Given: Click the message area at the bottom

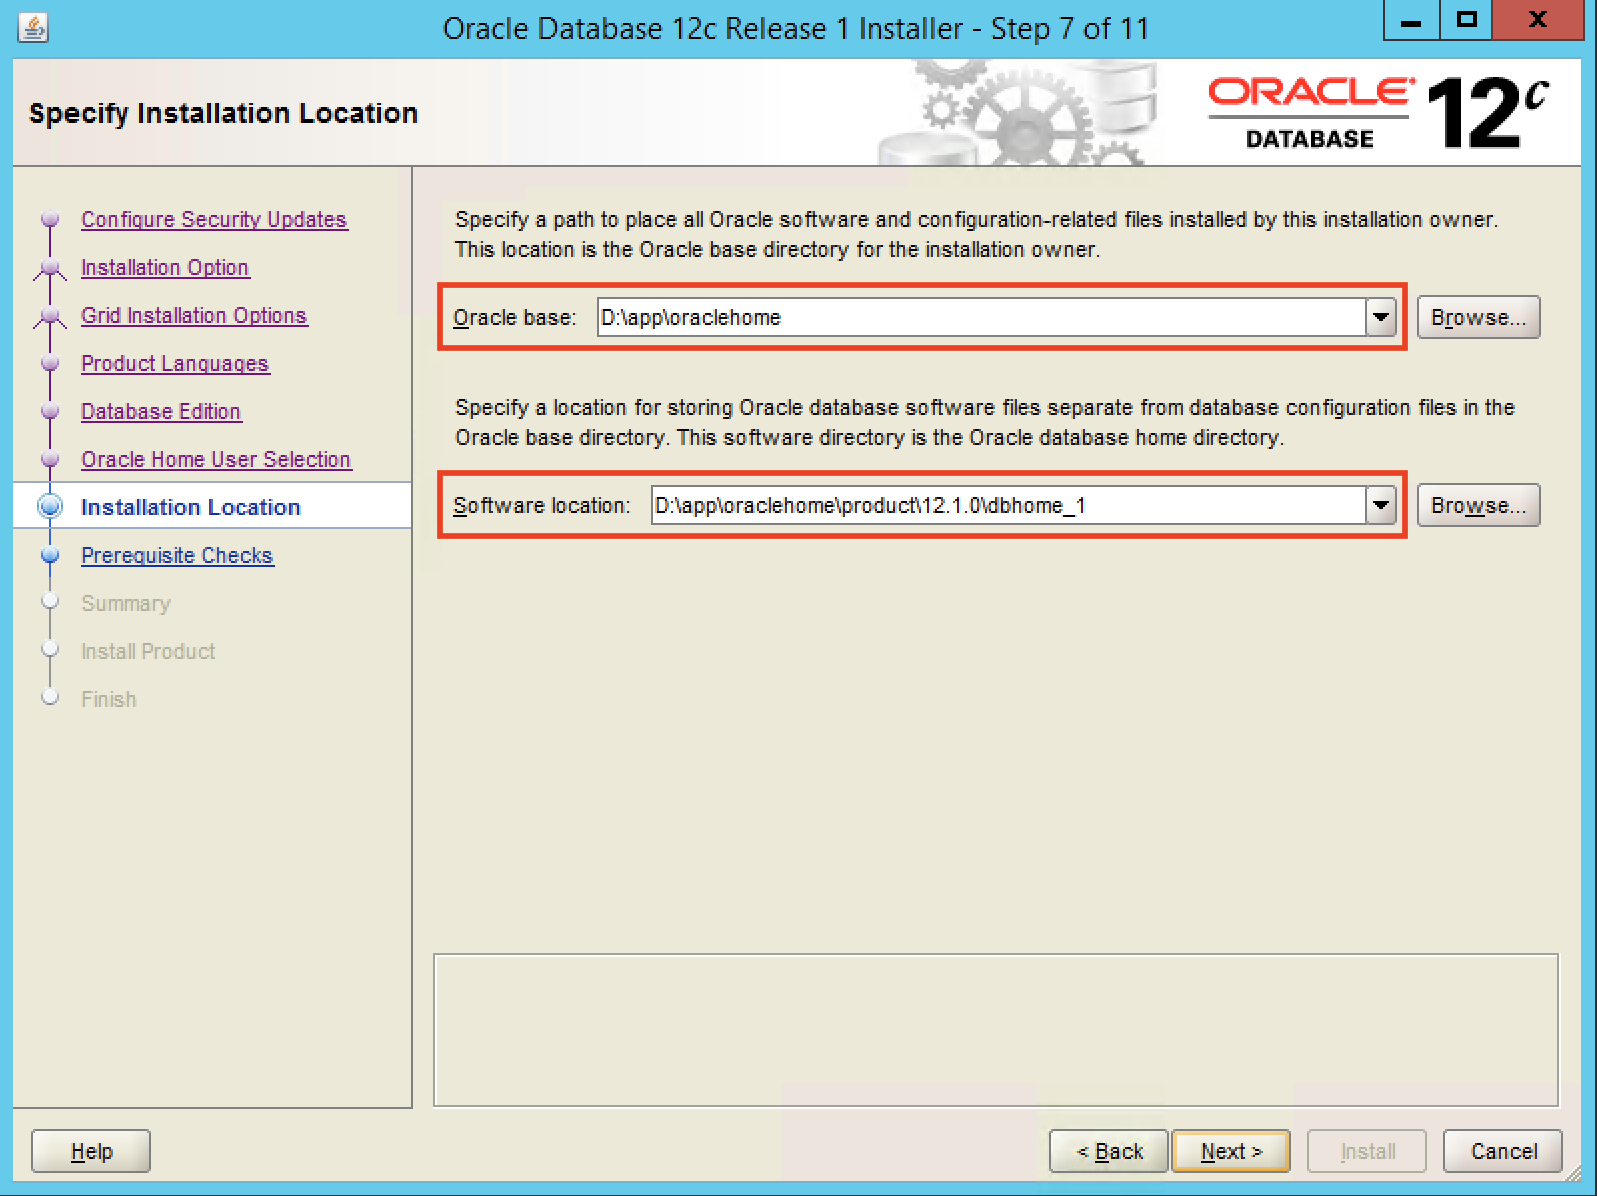Looking at the screenshot, I should (x=996, y=1030).
